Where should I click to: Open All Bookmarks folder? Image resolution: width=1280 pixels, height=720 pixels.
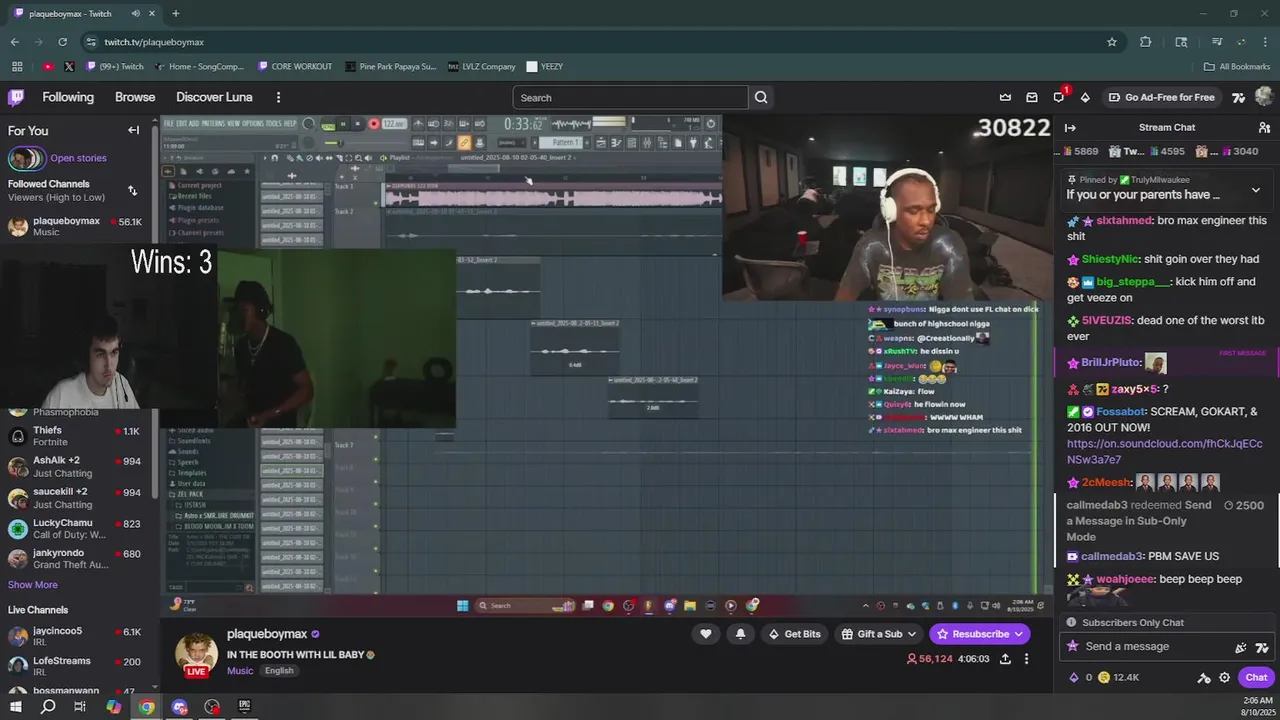pos(1237,67)
